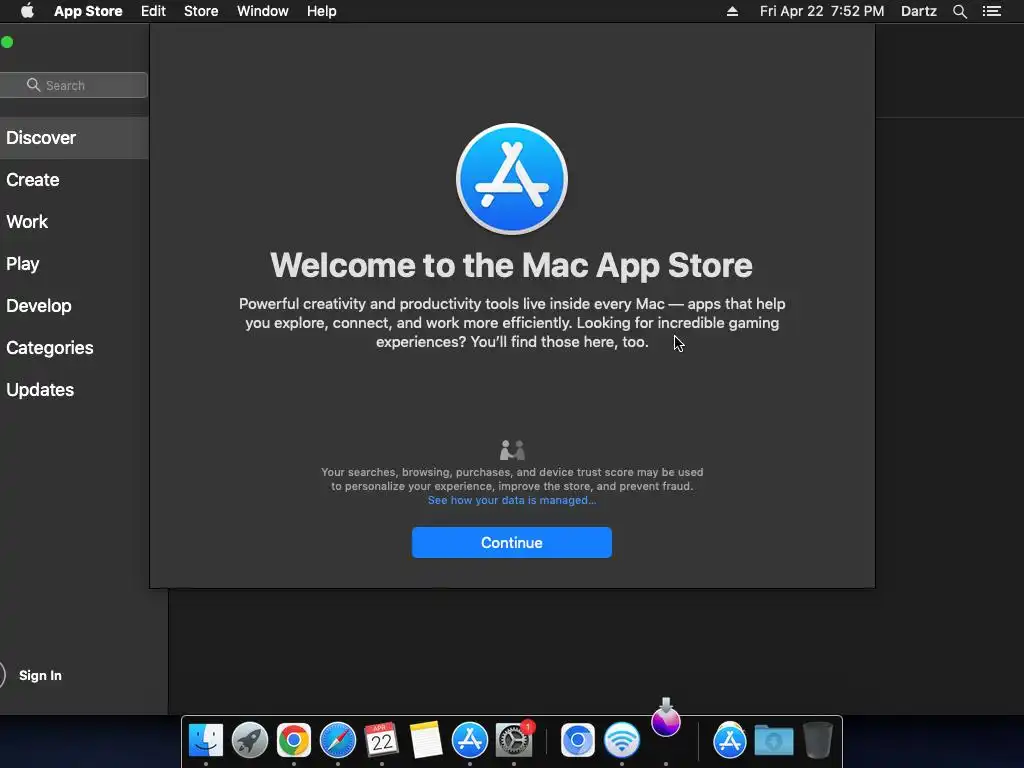Open the Store menu

pyautogui.click(x=201, y=11)
